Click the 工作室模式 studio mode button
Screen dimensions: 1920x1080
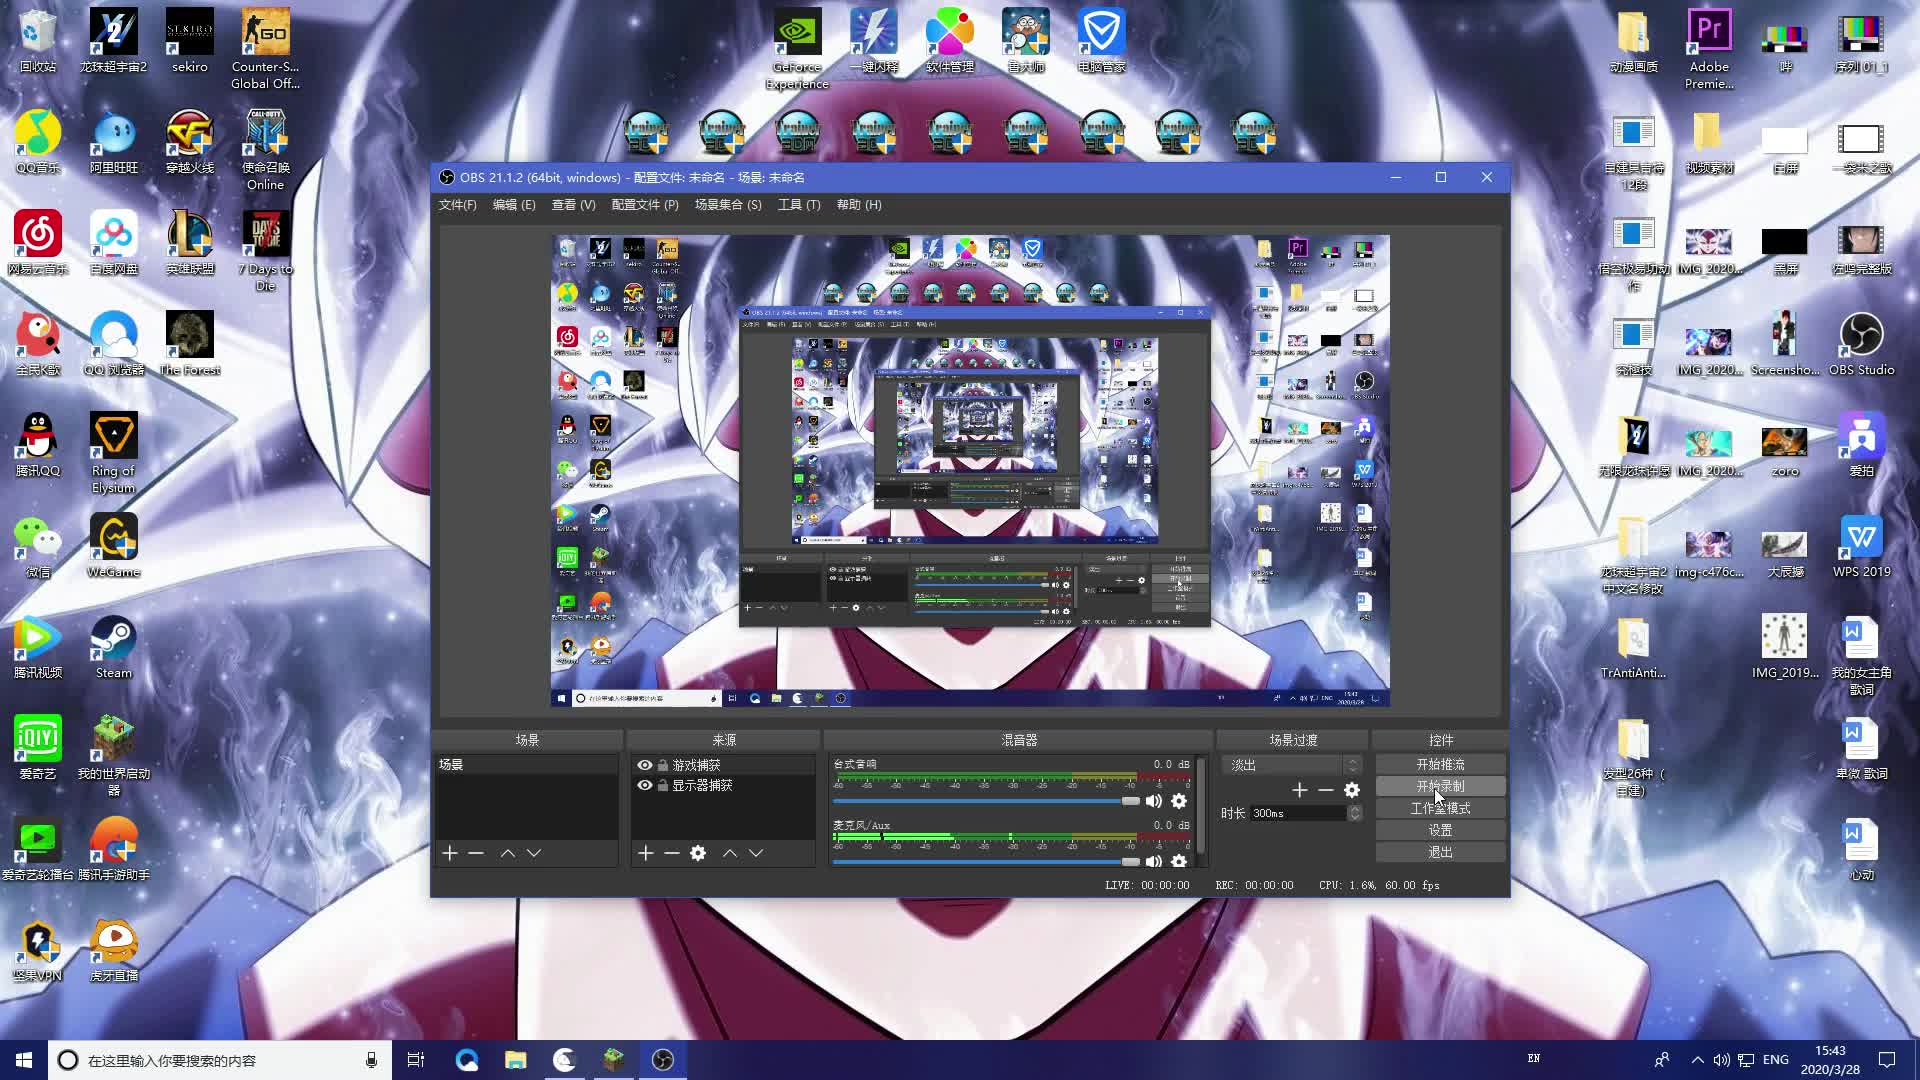[x=1440, y=808]
